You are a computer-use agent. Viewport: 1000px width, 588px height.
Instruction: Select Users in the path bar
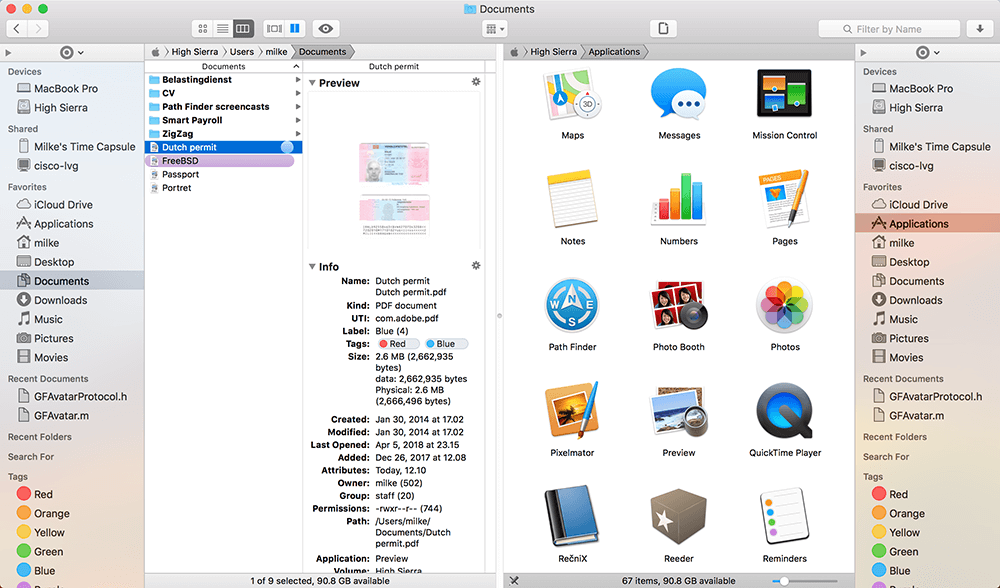coord(240,52)
